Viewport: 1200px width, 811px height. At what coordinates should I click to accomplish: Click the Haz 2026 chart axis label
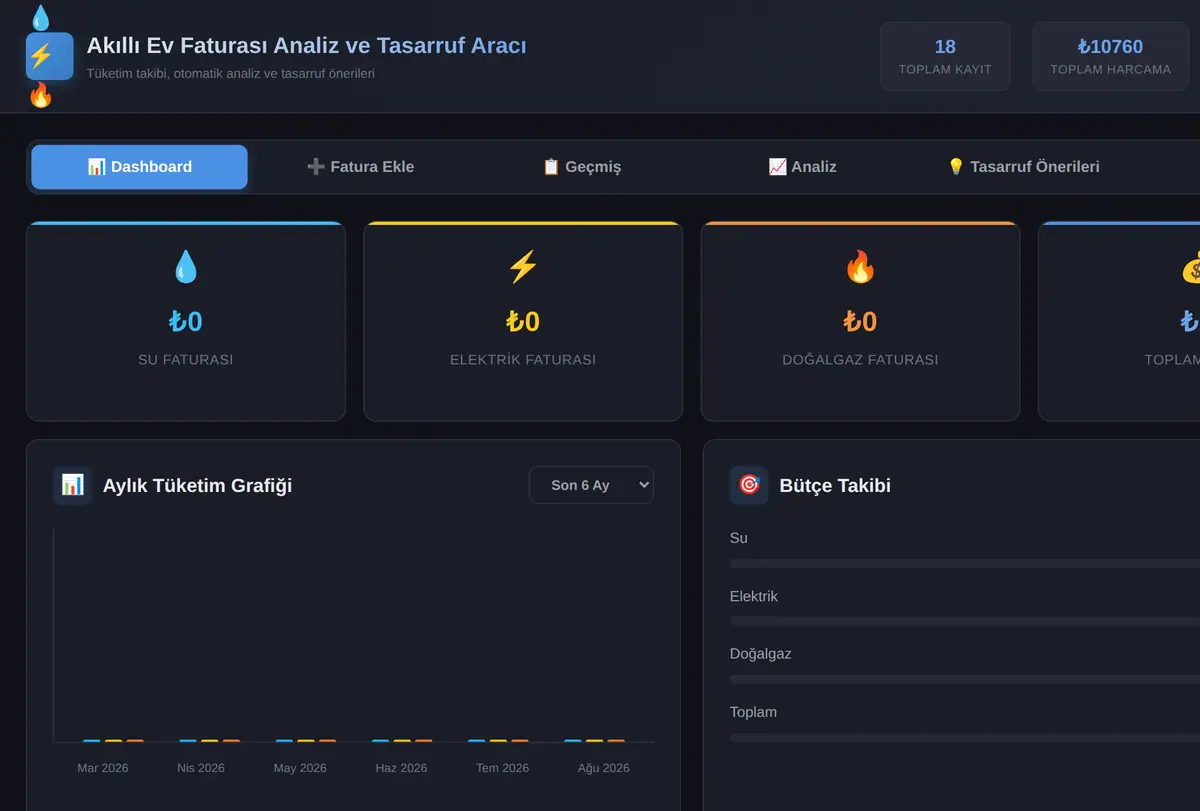401,768
